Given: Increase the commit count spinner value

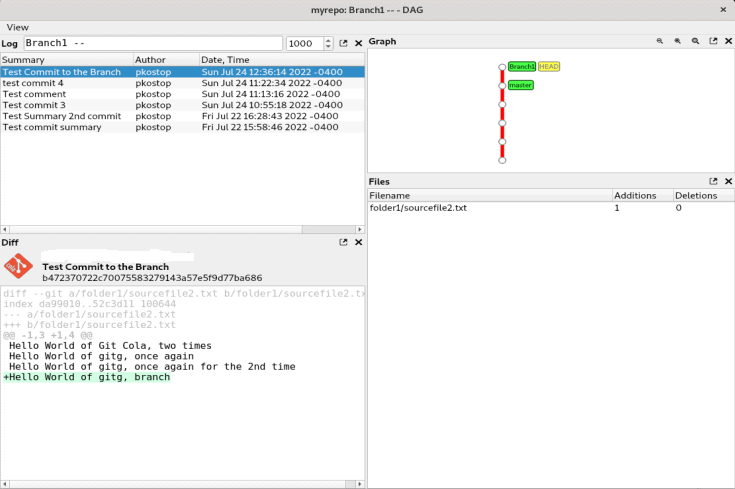Looking at the screenshot, I should (x=328, y=40).
